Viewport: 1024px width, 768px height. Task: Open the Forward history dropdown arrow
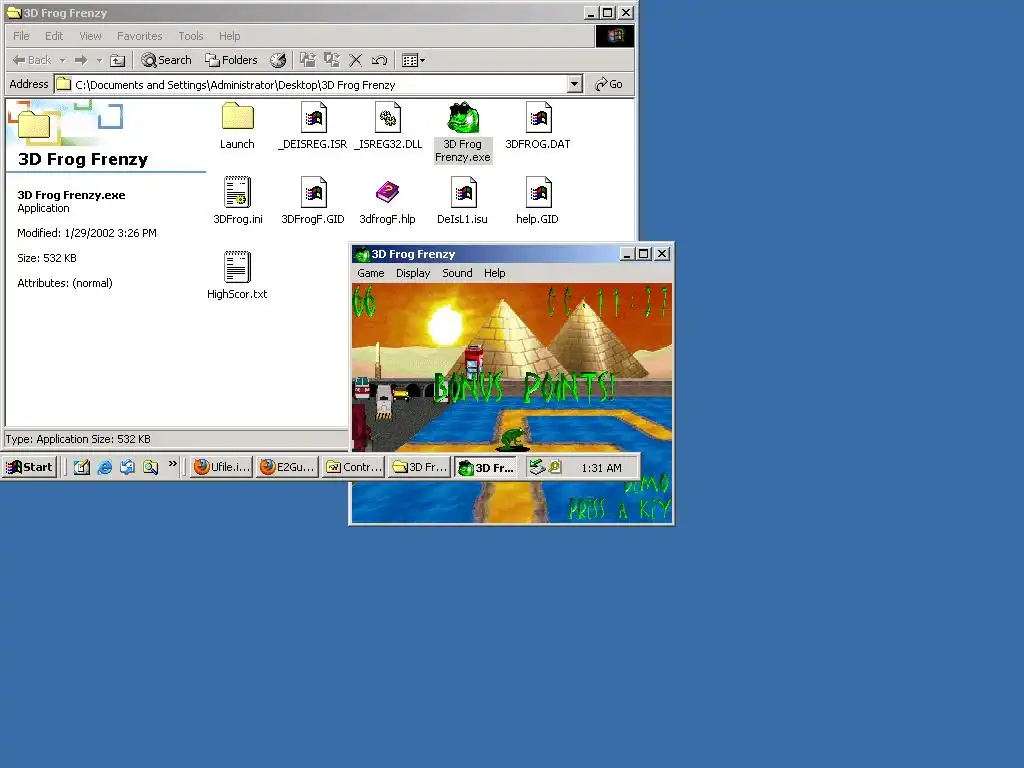point(99,60)
